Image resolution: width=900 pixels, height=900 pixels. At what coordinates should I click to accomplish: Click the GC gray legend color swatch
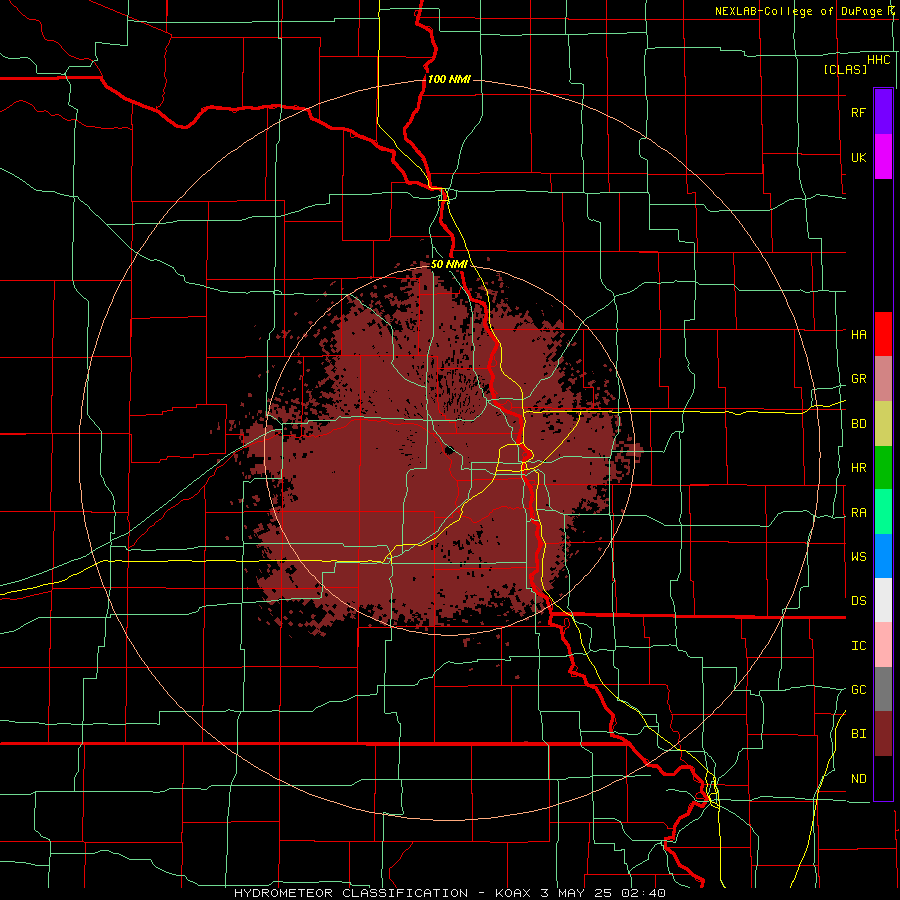[x=883, y=689]
